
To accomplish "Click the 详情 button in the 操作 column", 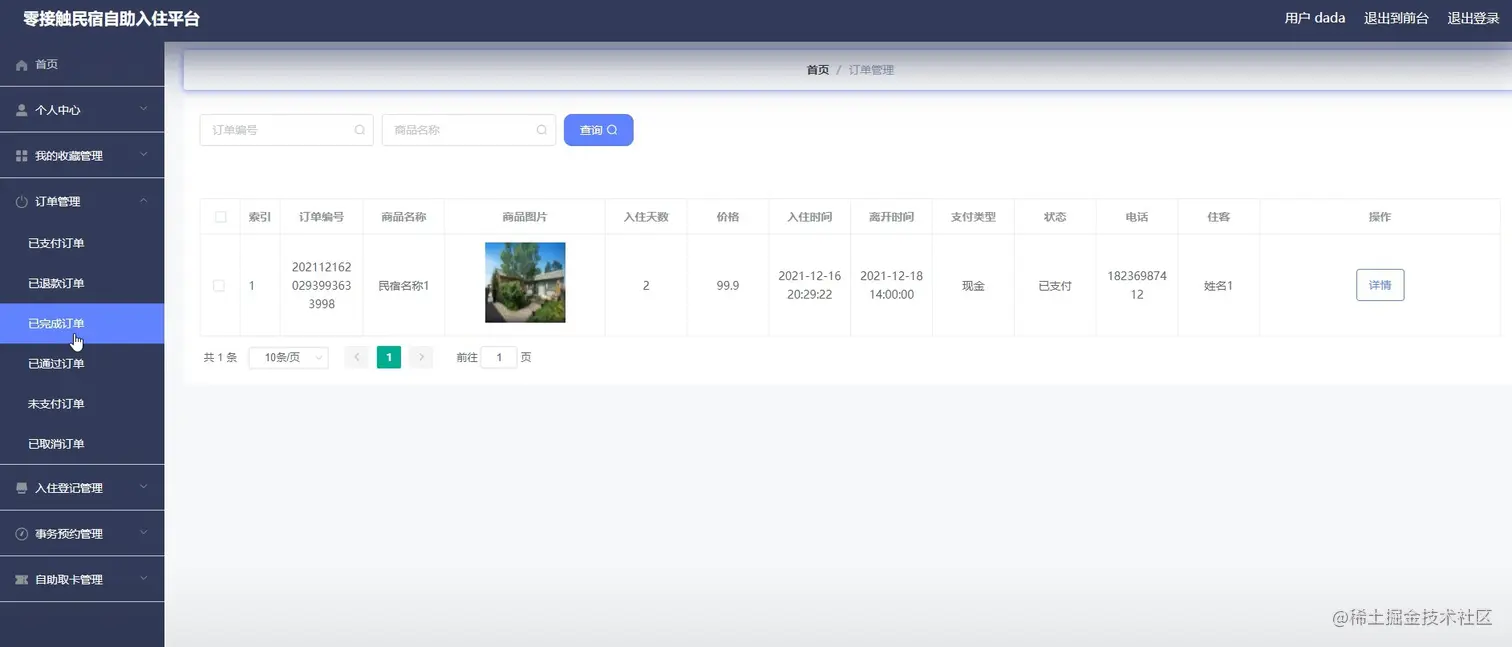I will [1379, 284].
